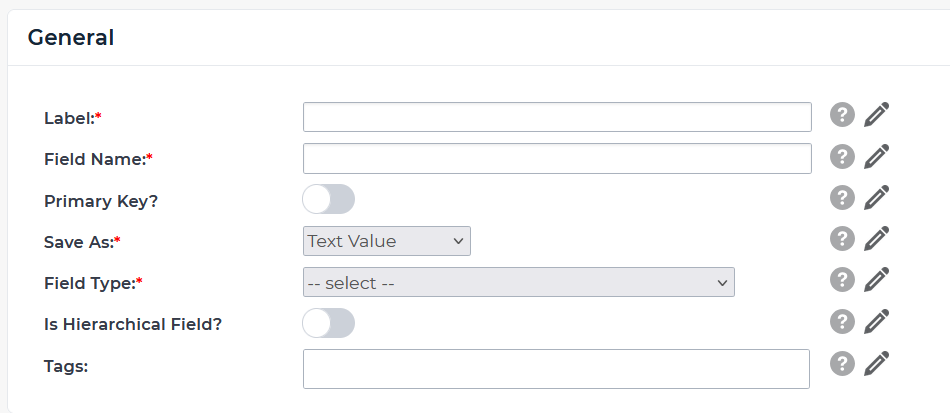Turn on the Is Hierarchical Field switch
This screenshot has height=413, width=950.
pyautogui.click(x=329, y=323)
